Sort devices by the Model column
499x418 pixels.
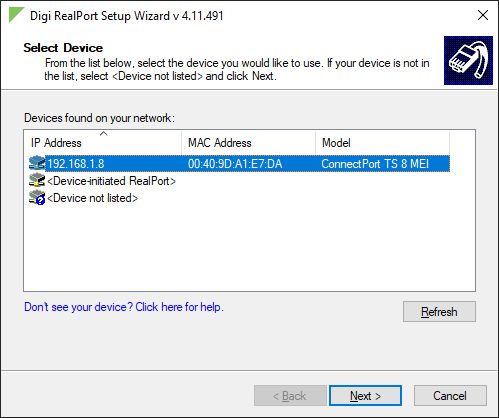tap(382, 143)
